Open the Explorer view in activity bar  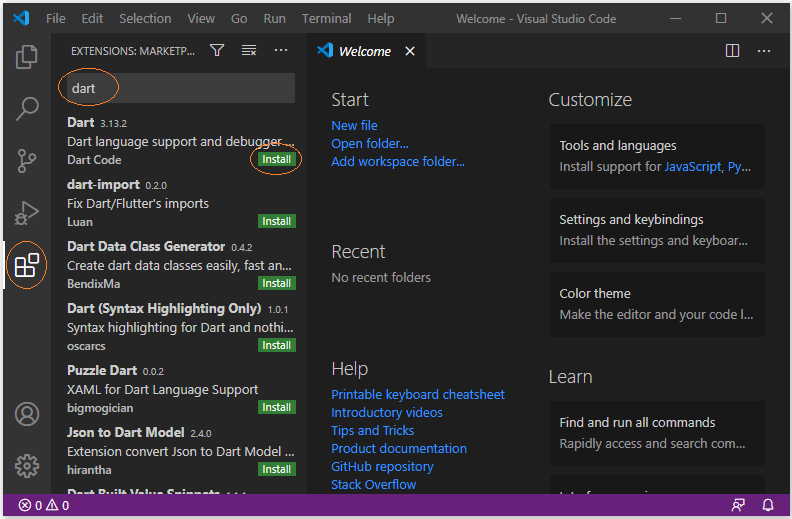(x=27, y=57)
